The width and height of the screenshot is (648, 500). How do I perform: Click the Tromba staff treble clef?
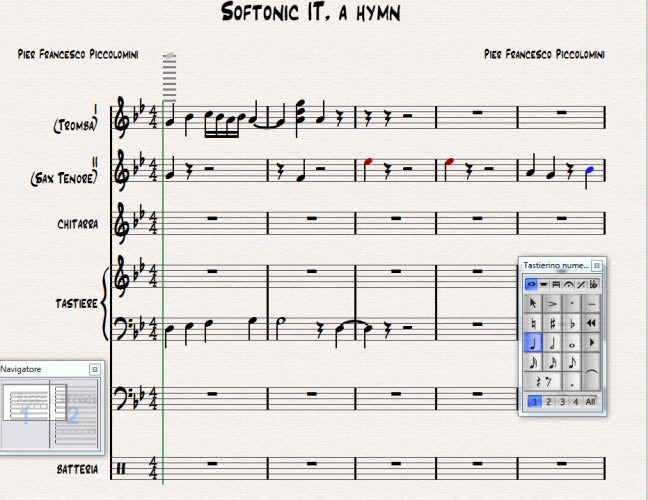[x=121, y=118]
